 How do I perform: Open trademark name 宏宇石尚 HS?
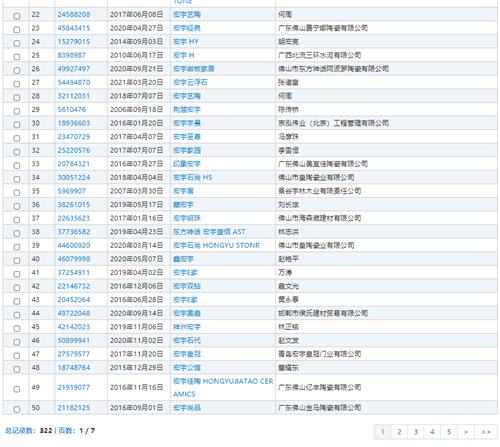[x=193, y=178]
